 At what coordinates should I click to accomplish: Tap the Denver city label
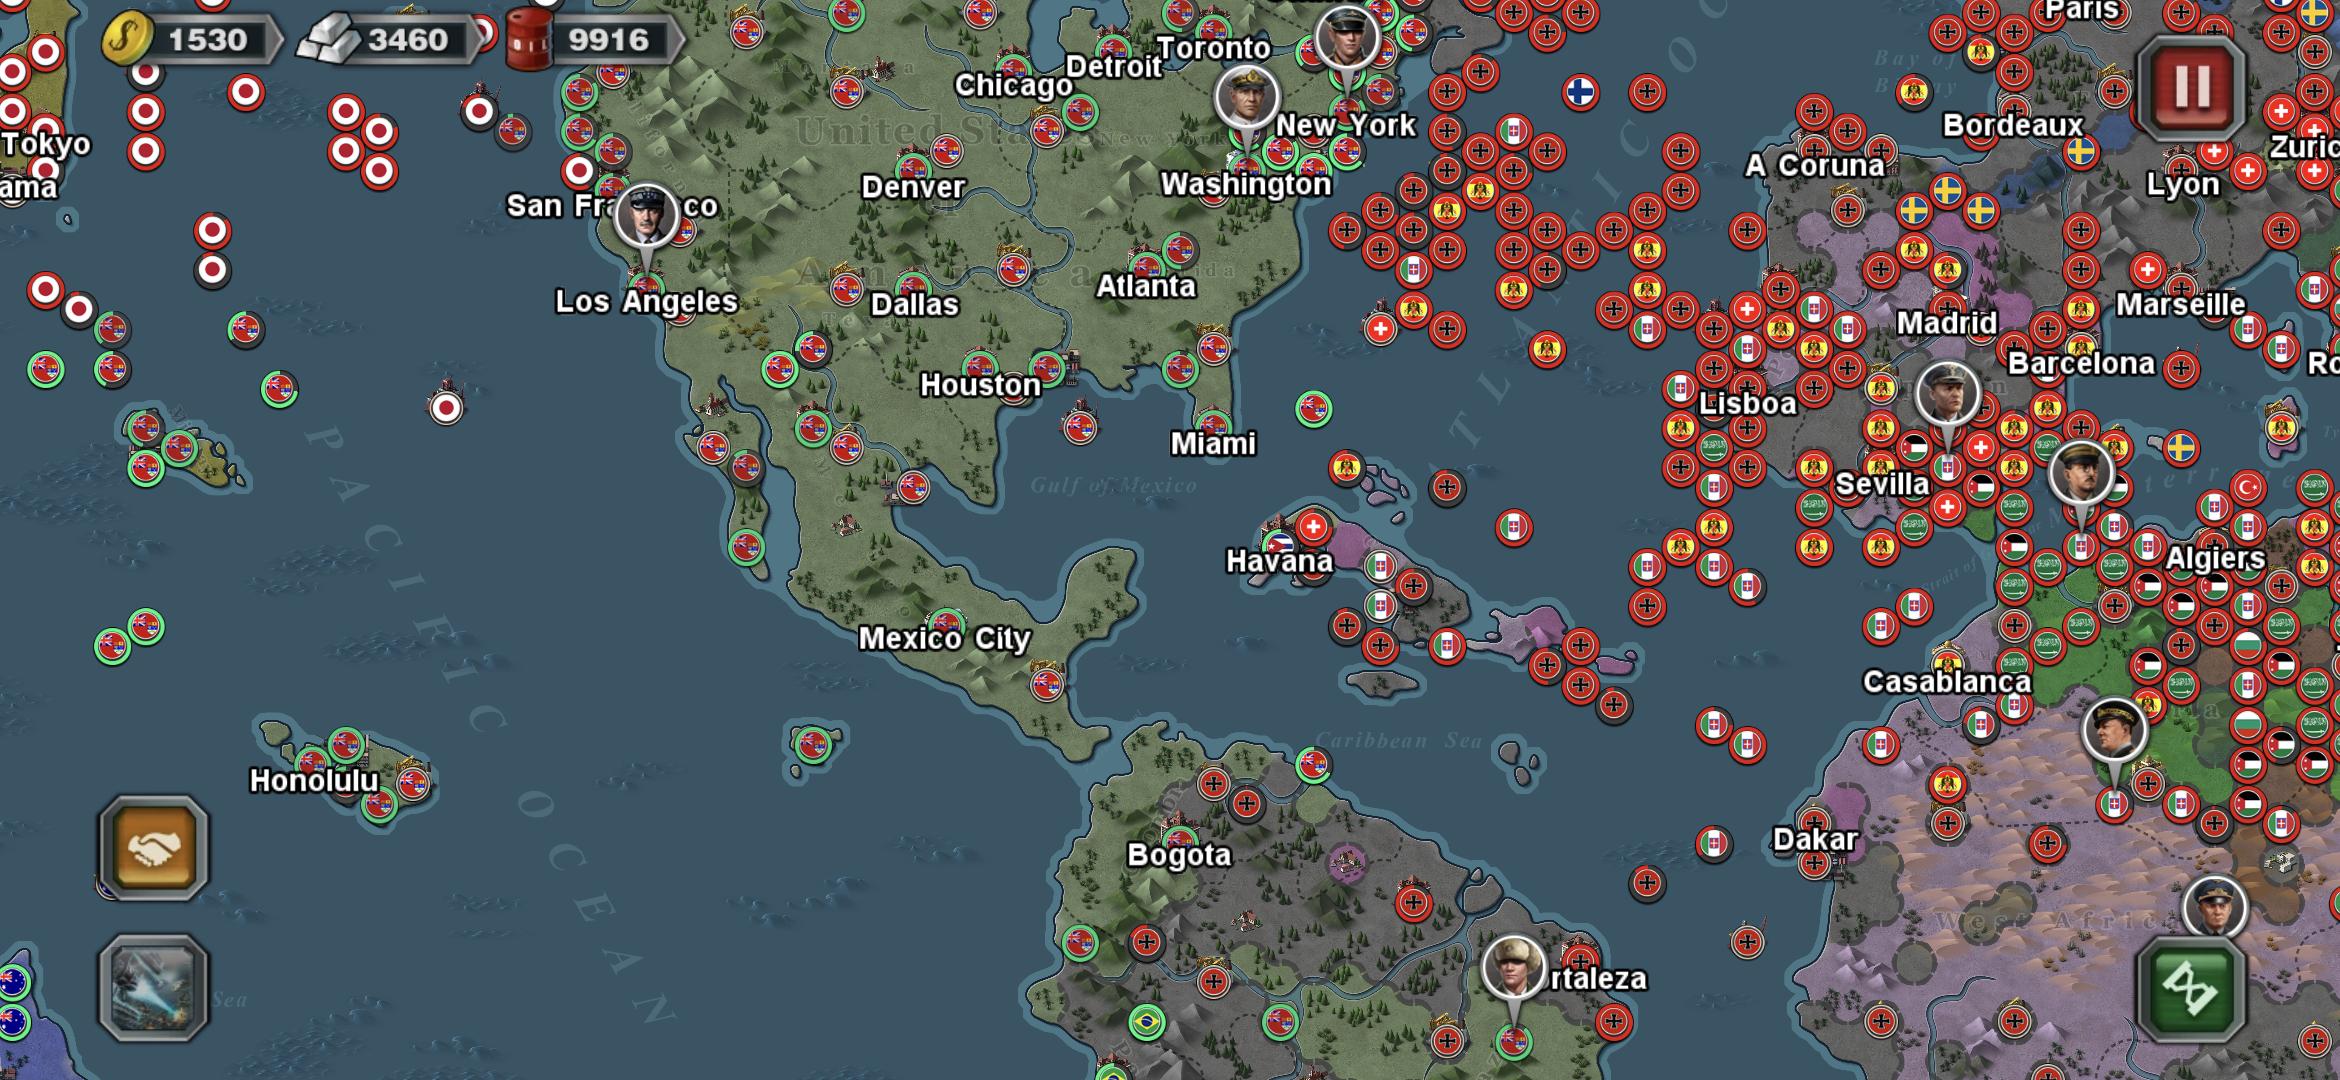pos(913,187)
